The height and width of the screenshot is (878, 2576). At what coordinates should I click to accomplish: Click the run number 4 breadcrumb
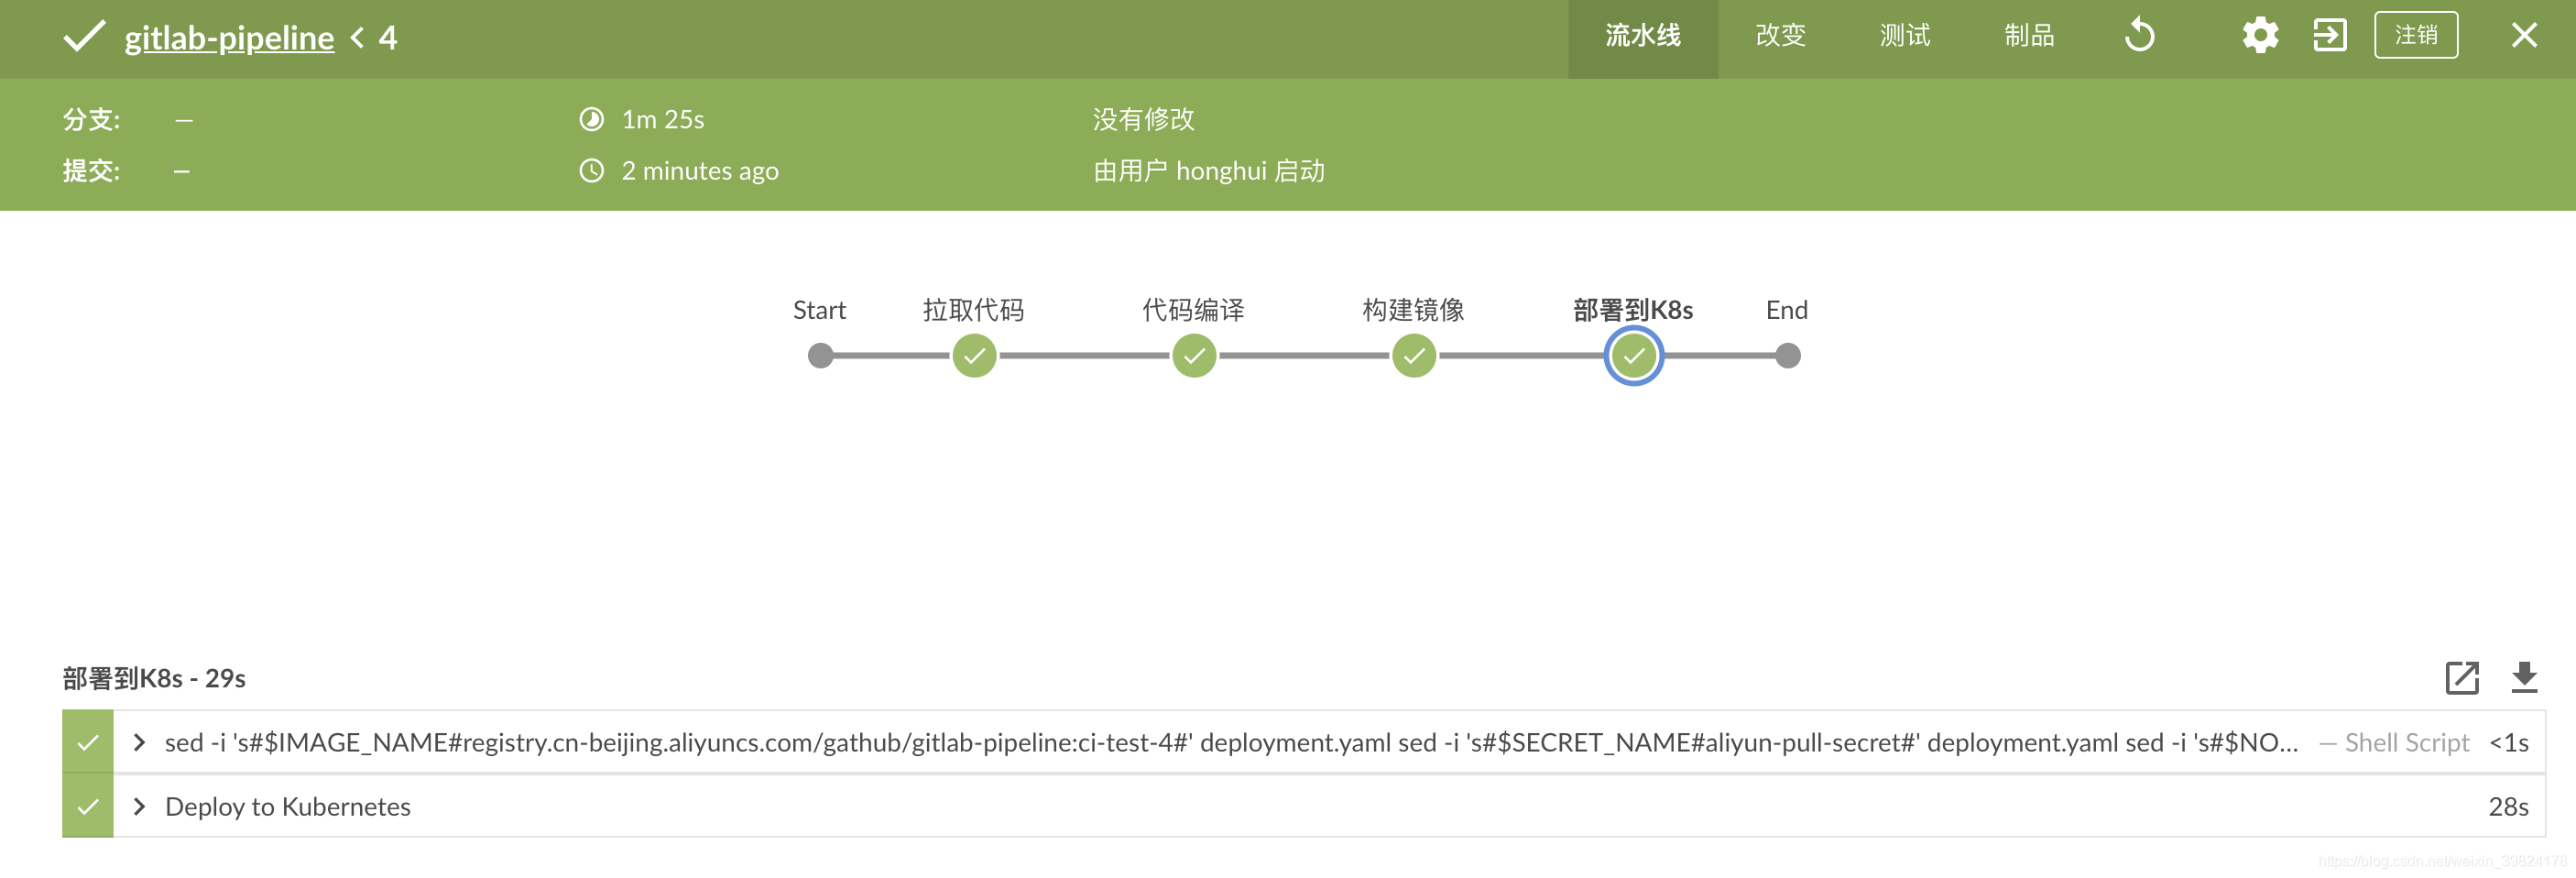(x=388, y=38)
